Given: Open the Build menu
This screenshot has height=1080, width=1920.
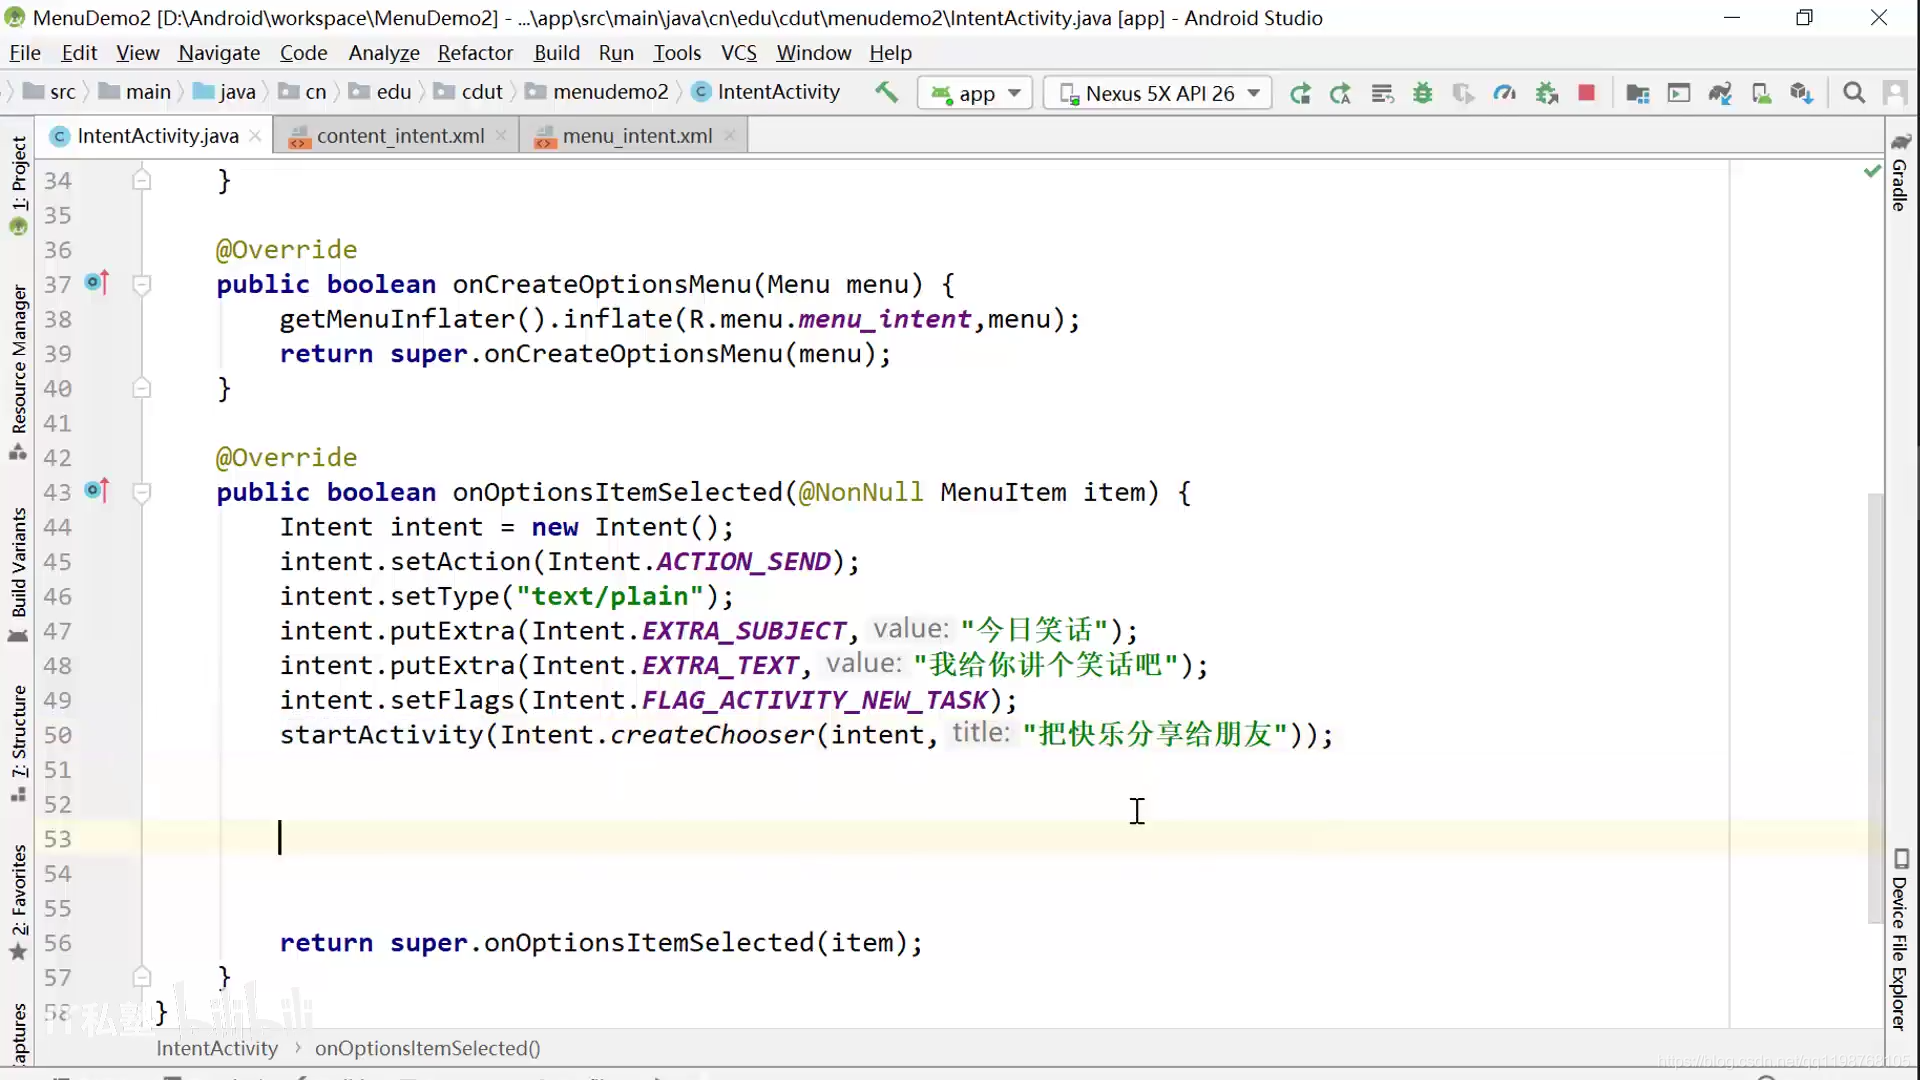Looking at the screenshot, I should 557,53.
